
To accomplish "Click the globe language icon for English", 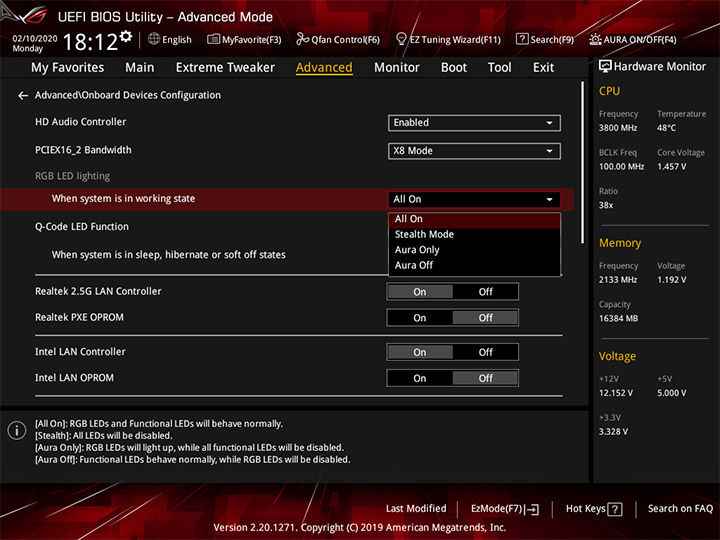I will coord(154,40).
